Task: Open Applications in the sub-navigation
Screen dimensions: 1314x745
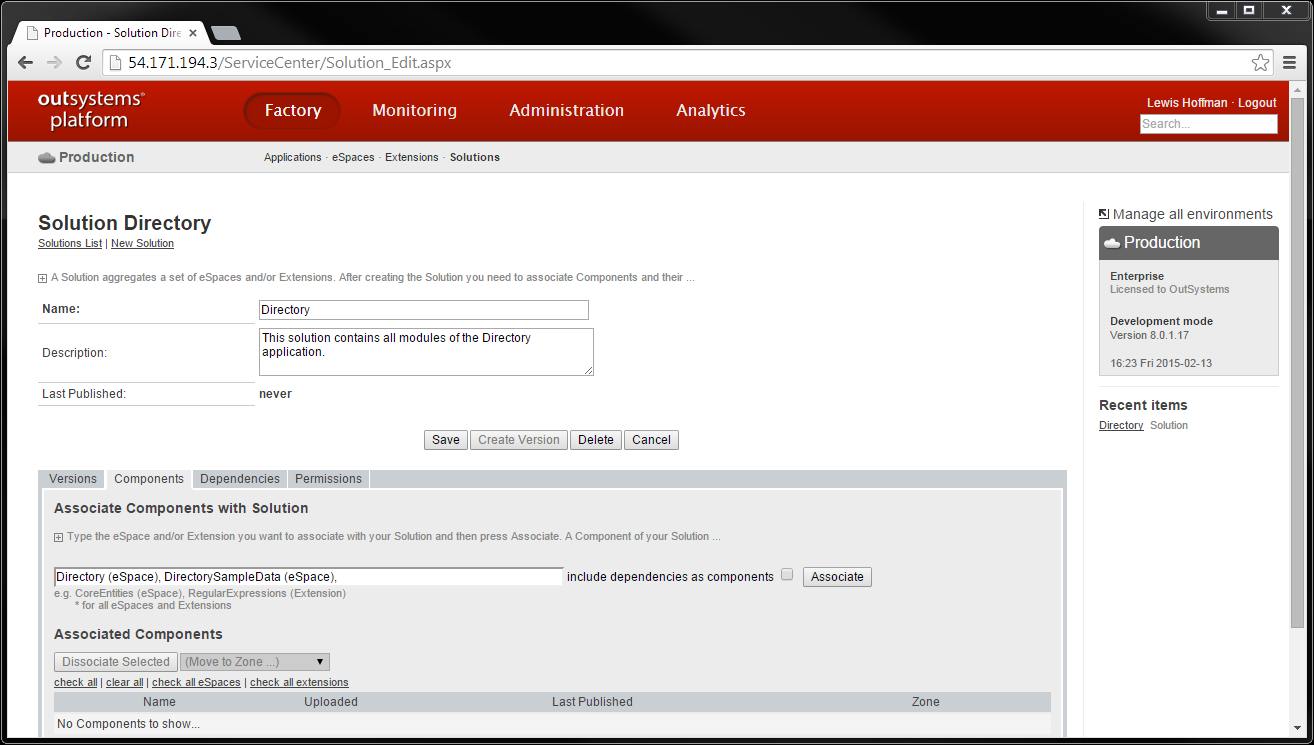Action: 293,157
